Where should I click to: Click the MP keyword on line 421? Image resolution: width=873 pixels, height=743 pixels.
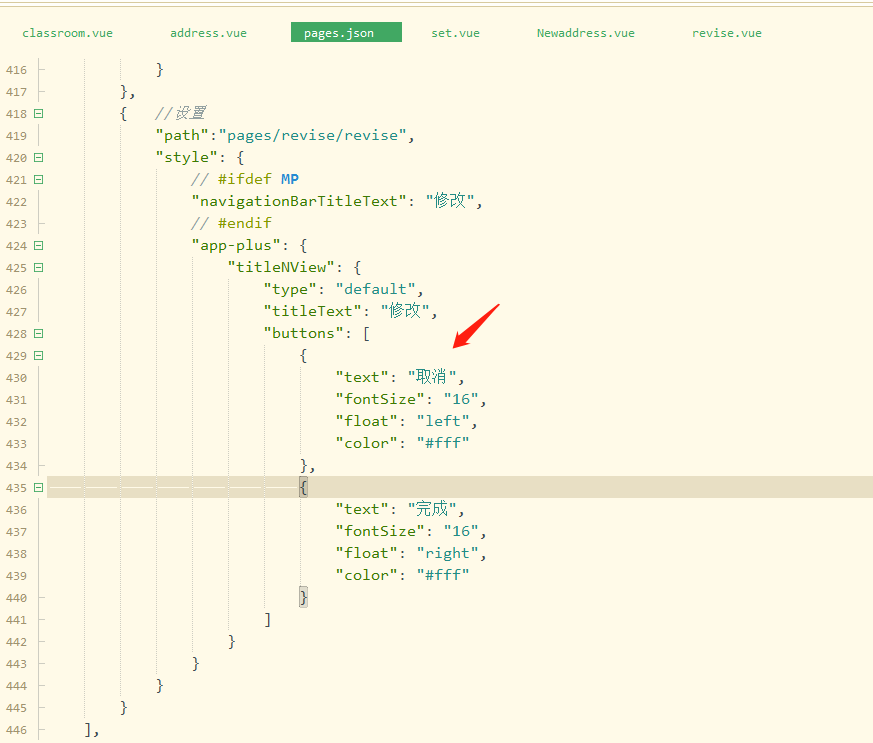coord(290,179)
